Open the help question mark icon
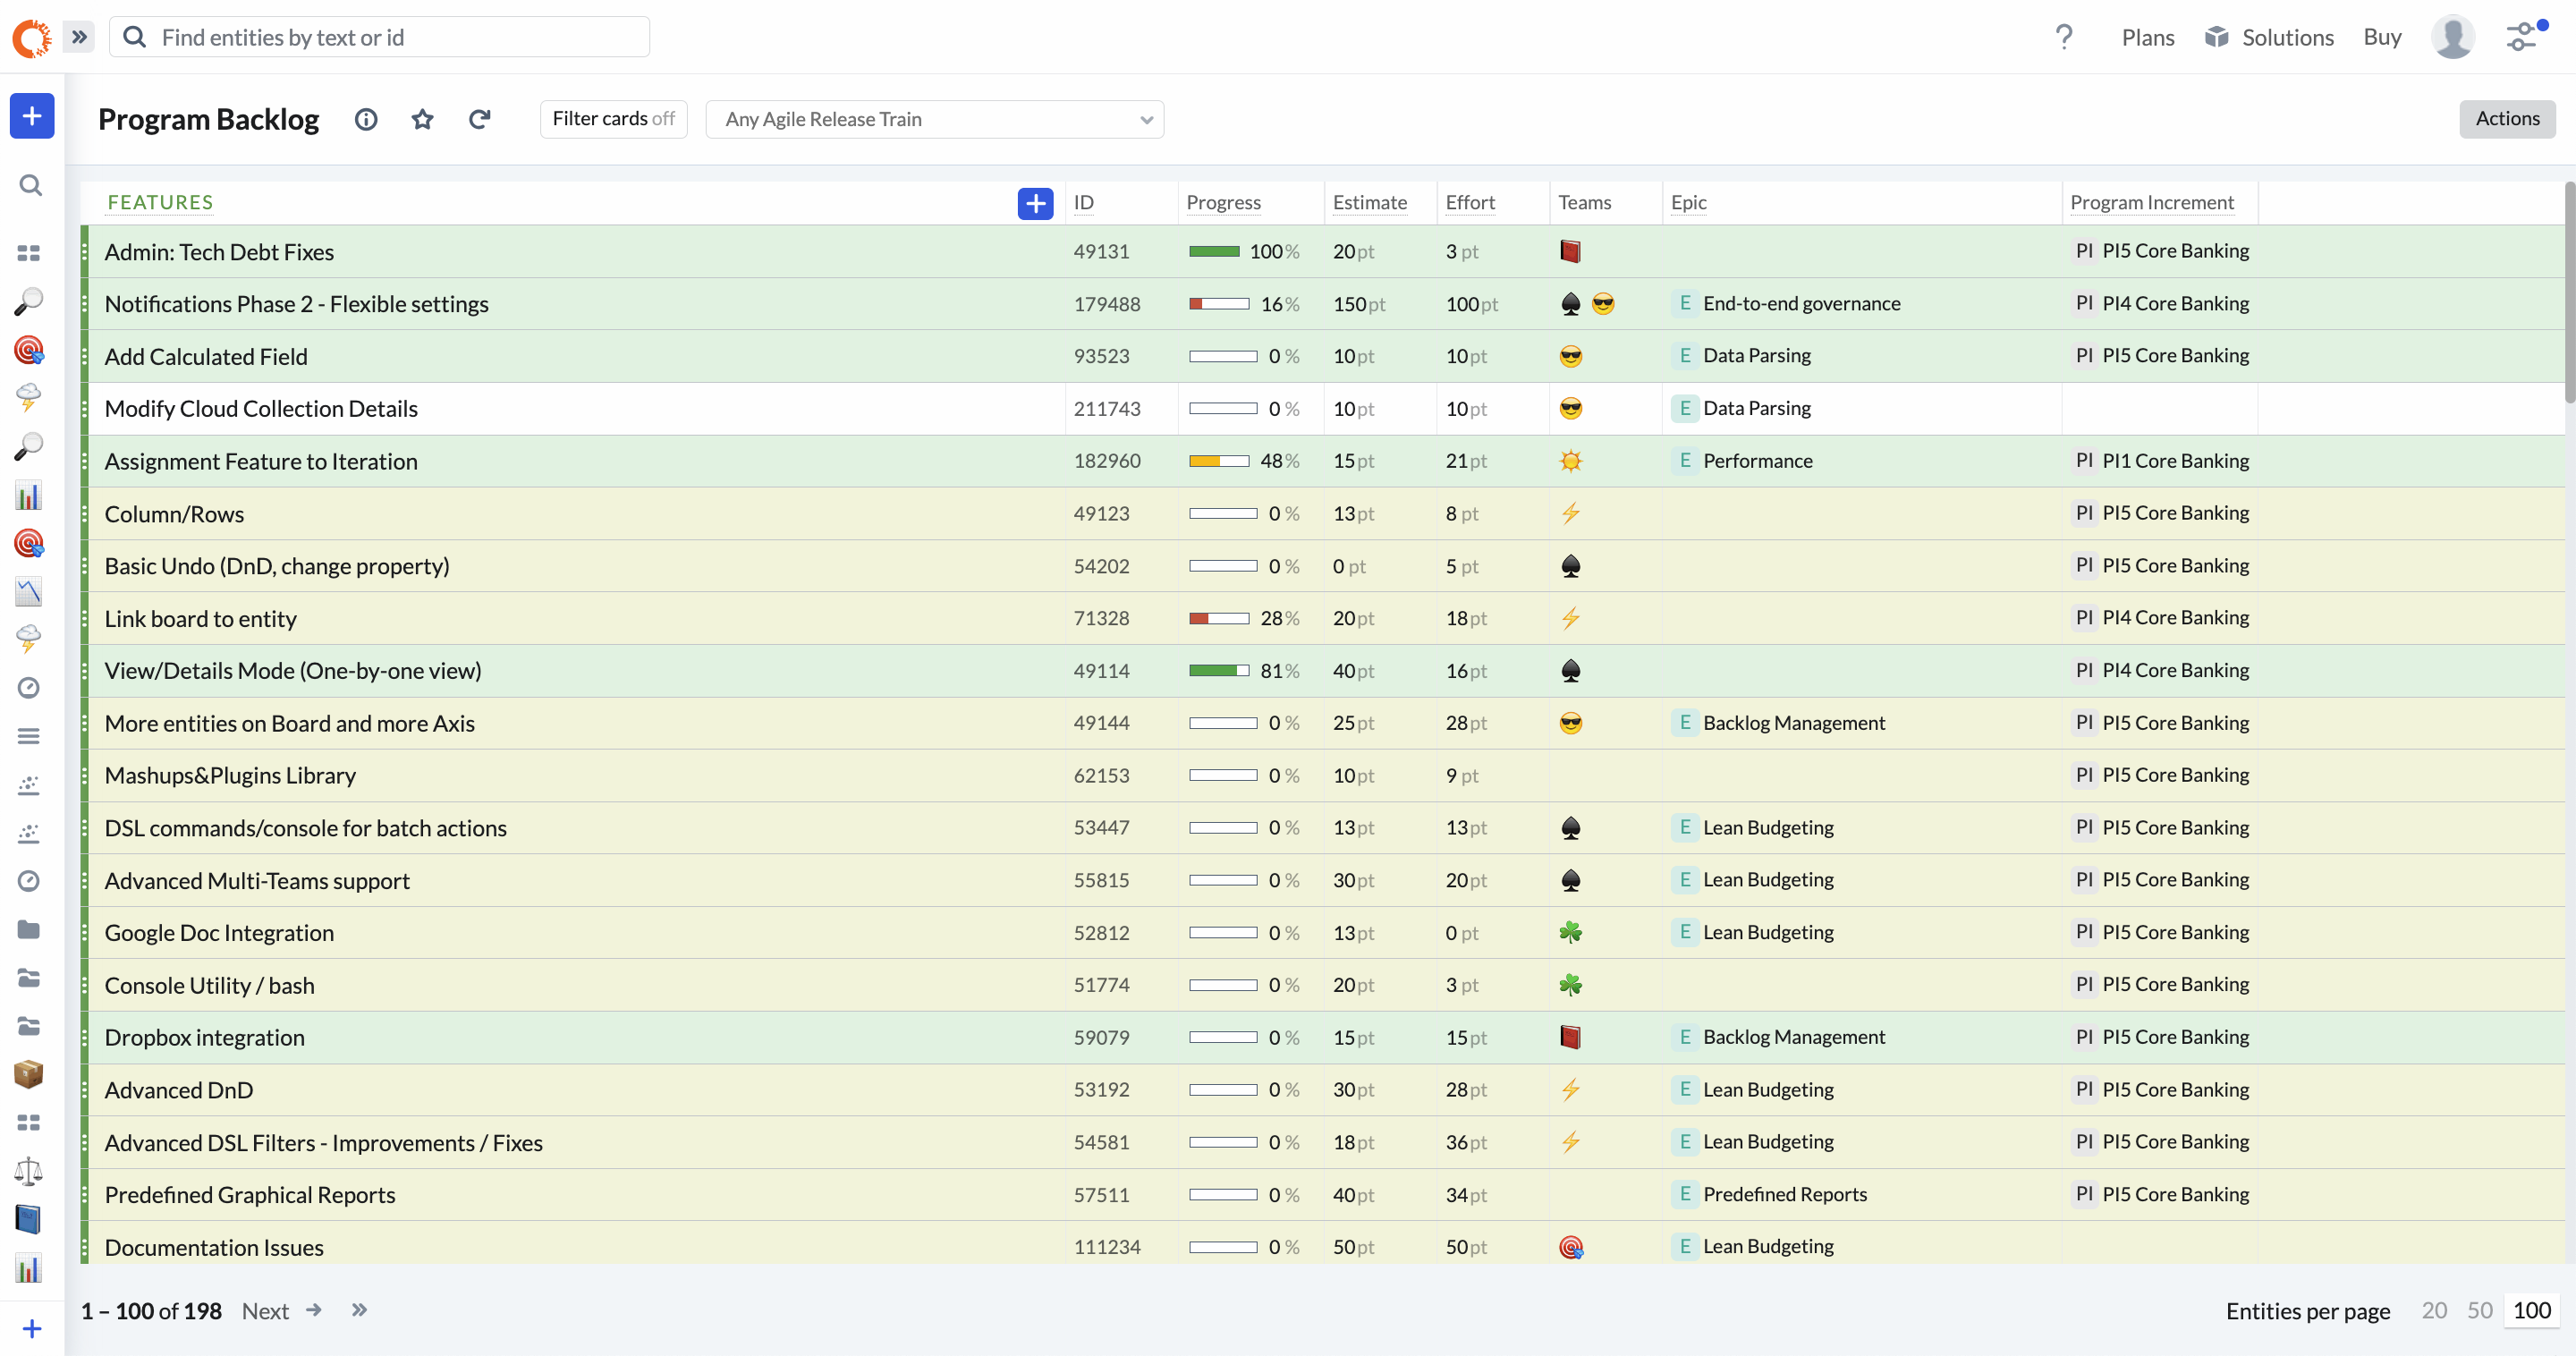 (x=2064, y=37)
